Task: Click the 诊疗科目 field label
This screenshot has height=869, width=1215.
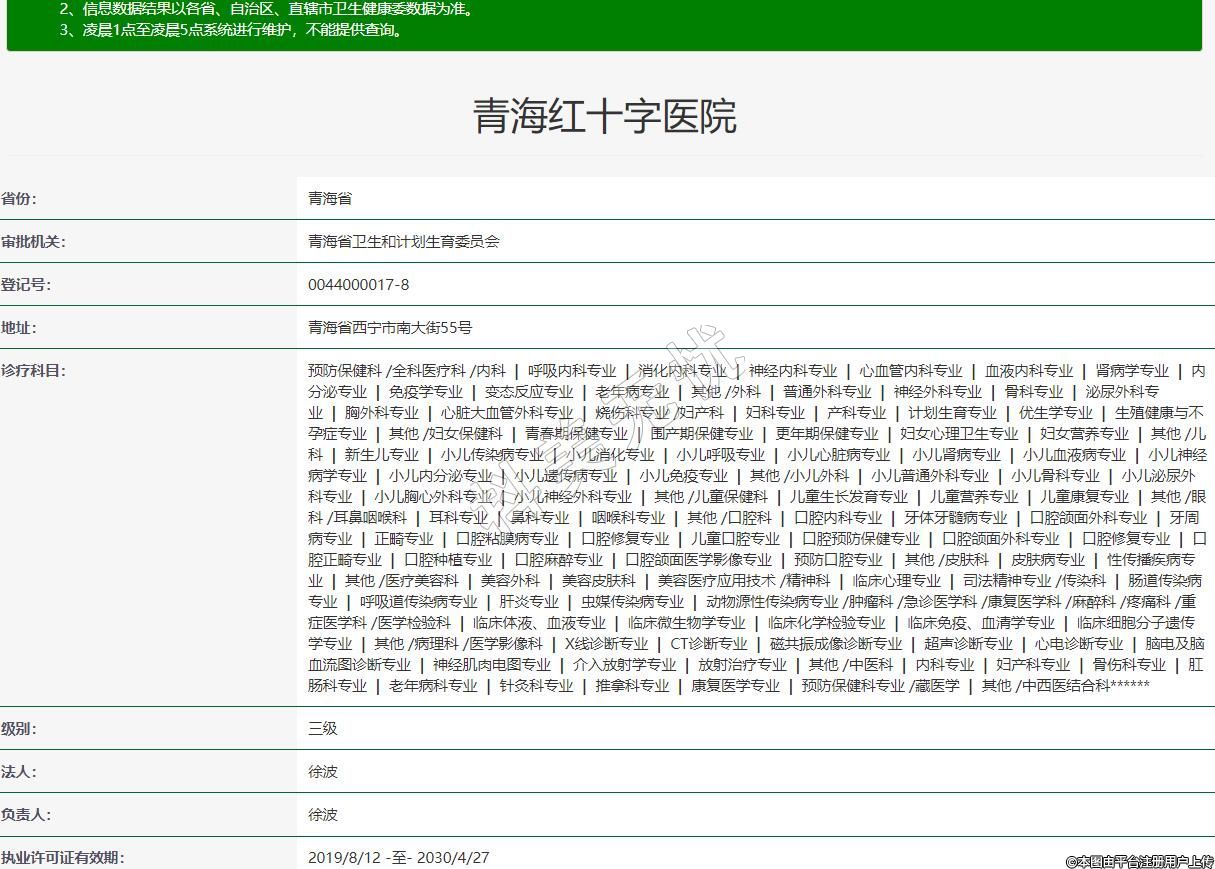Action: 33,370
